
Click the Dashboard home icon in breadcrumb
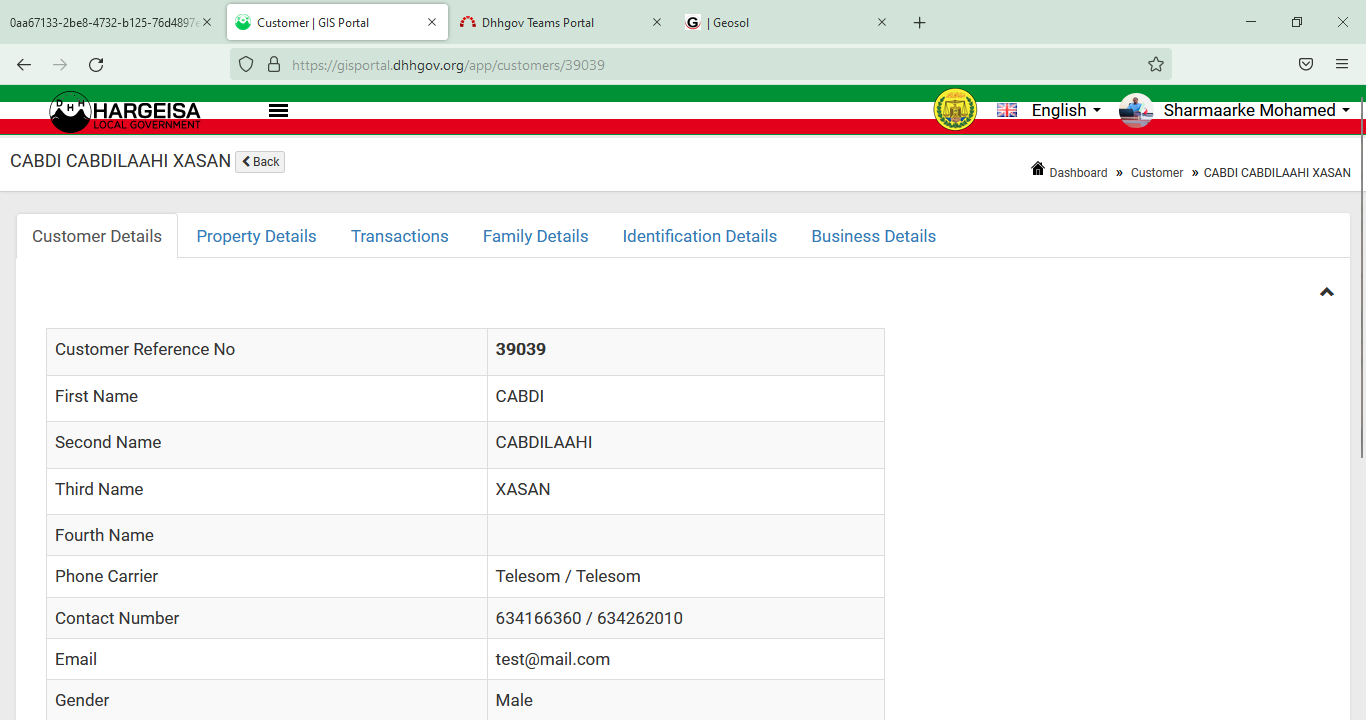1038,169
